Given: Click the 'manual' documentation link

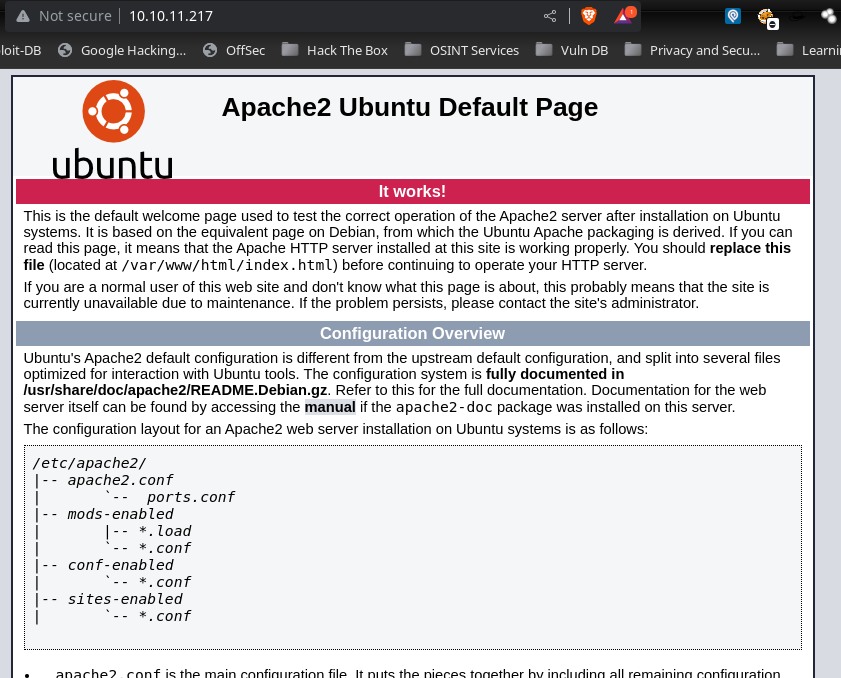Looking at the screenshot, I should tap(330, 407).
